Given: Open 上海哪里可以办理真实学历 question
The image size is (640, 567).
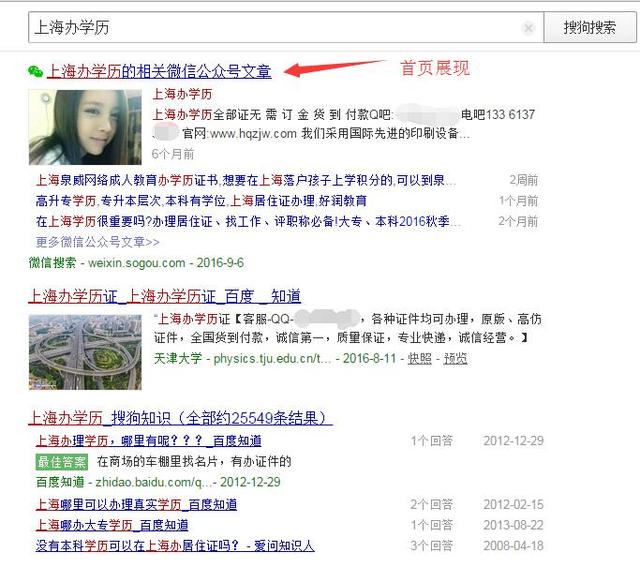Looking at the screenshot, I should click(x=137, y=505).
